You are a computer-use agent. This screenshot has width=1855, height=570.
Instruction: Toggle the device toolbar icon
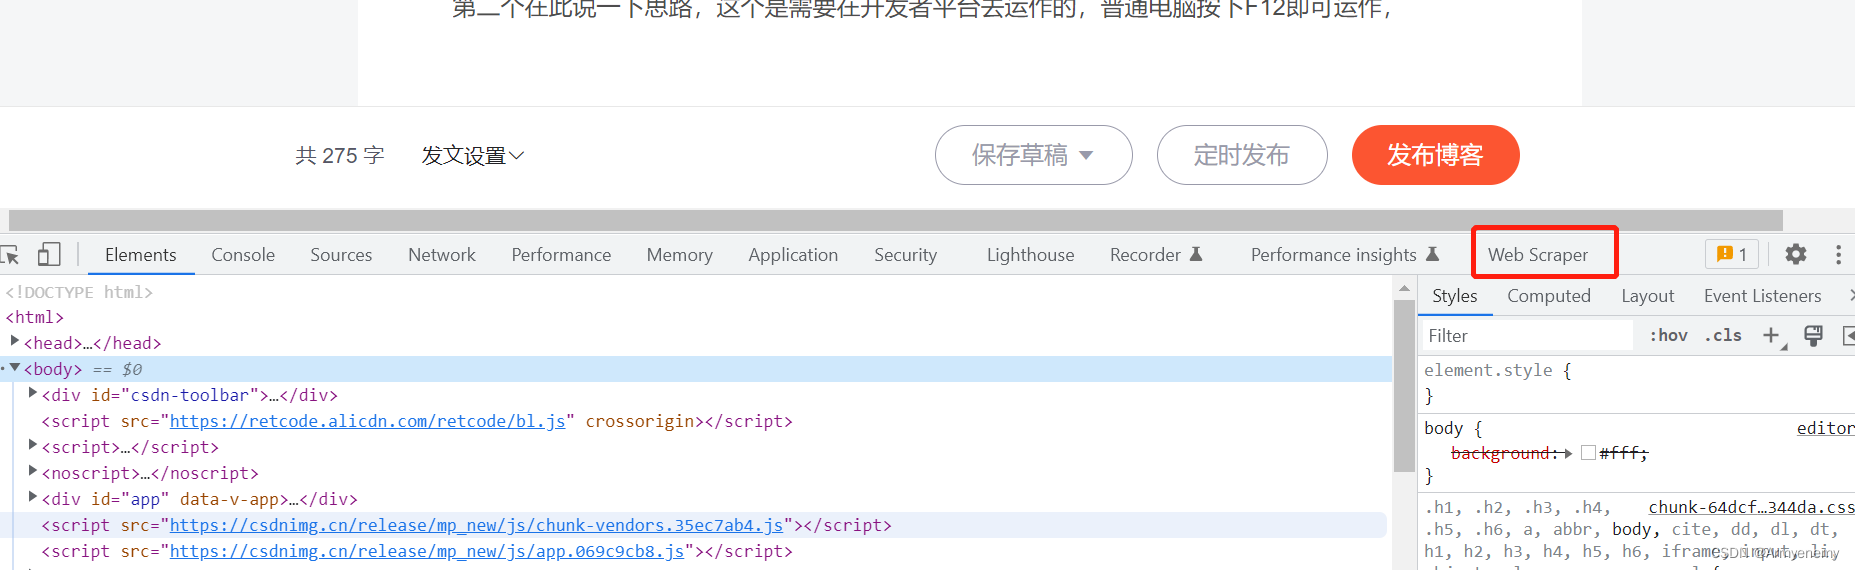coord(48,255)
